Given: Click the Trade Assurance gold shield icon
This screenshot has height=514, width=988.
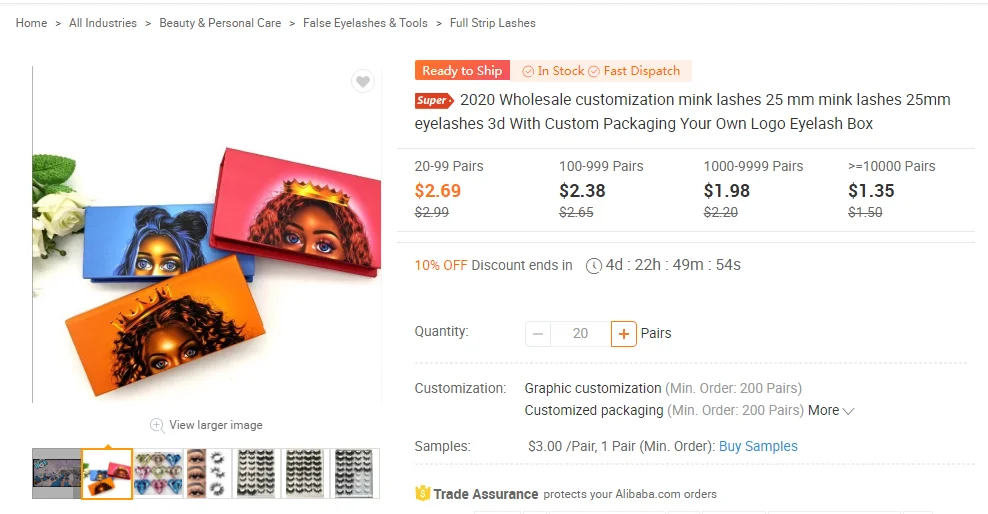Looking at the screenshot, I should [423, 493].
